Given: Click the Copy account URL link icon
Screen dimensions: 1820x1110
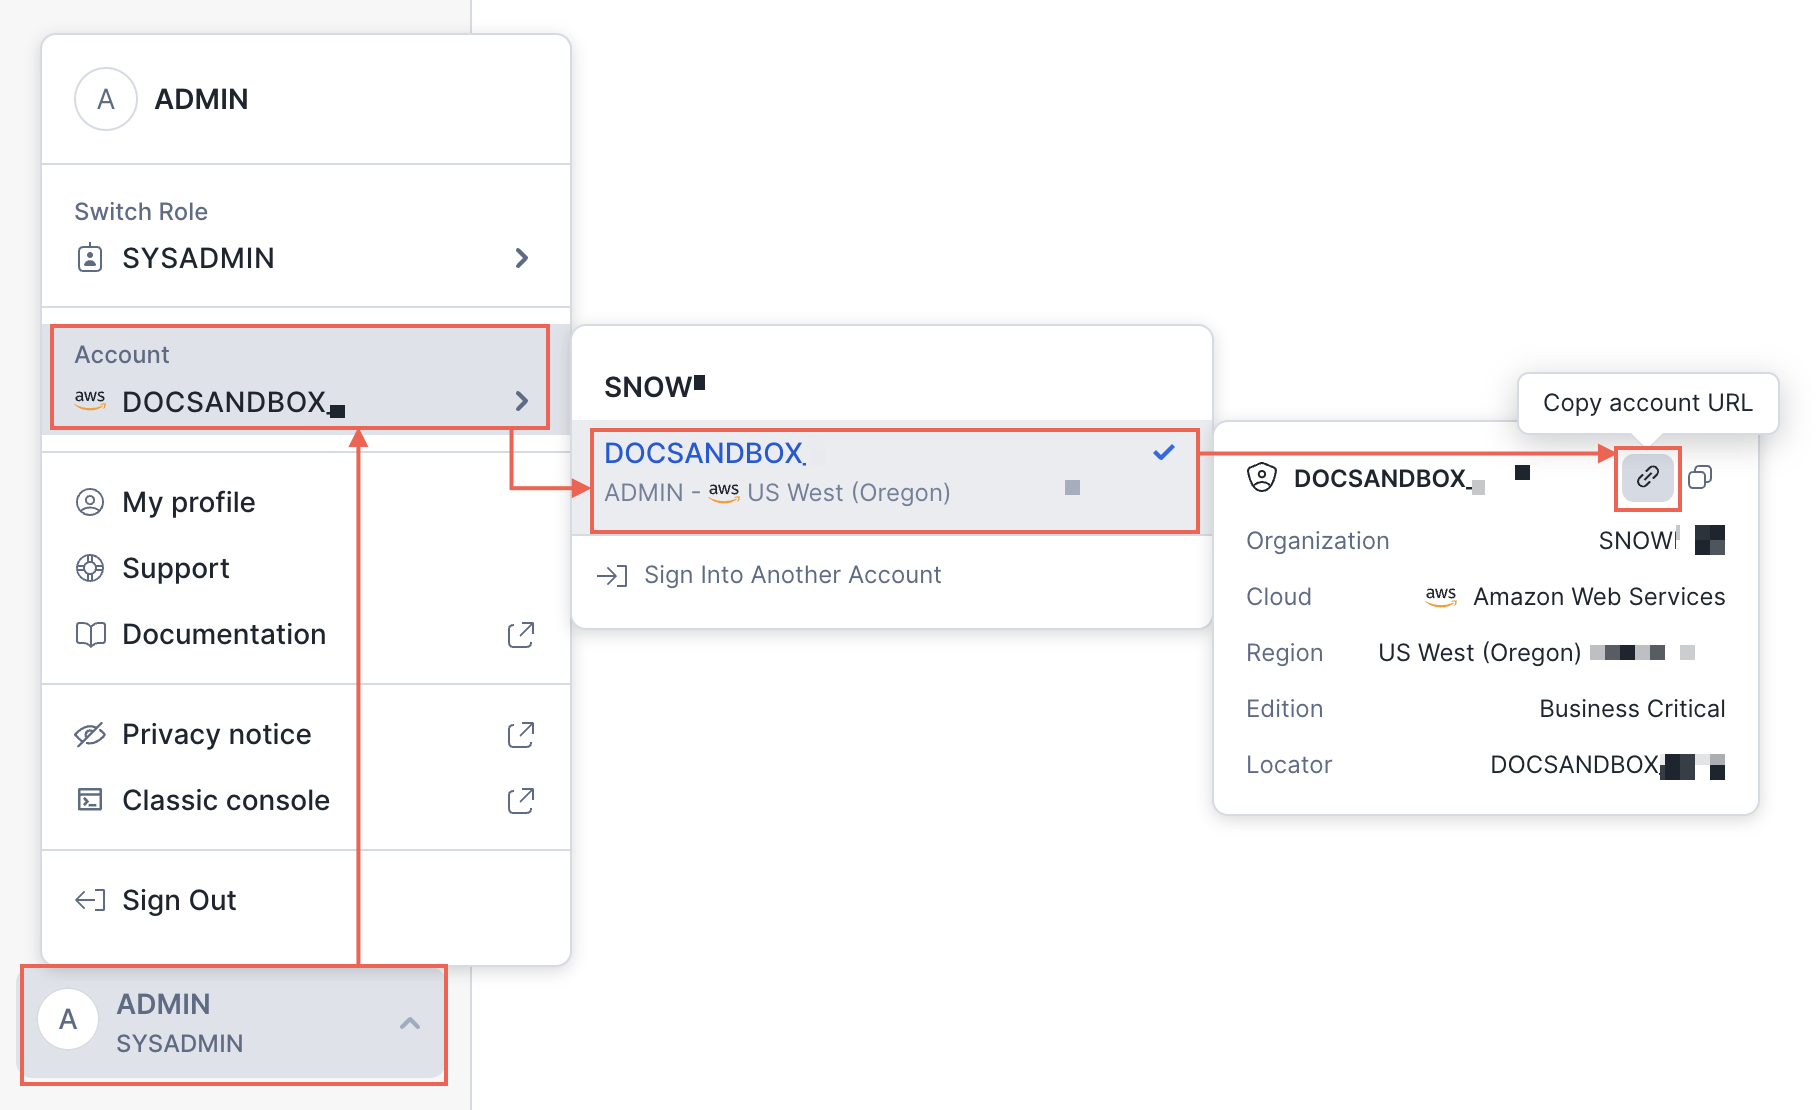Looking at the screenshot, I should click(x=1647, y=477).
